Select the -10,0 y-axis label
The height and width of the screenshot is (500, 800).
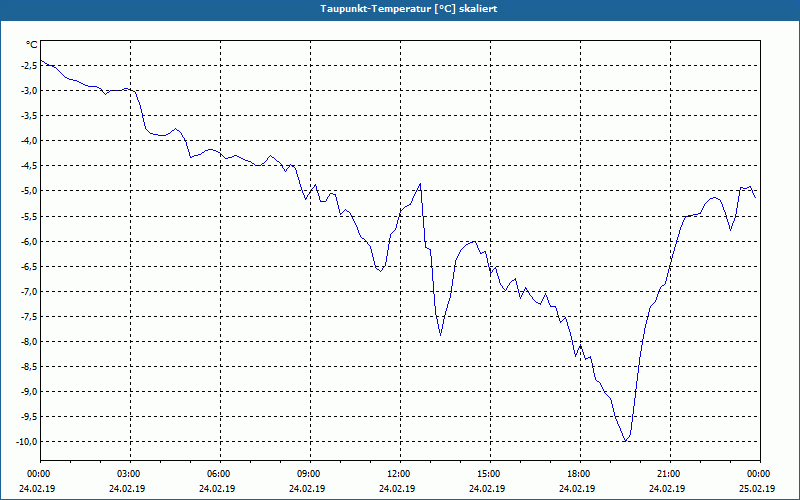26,442
